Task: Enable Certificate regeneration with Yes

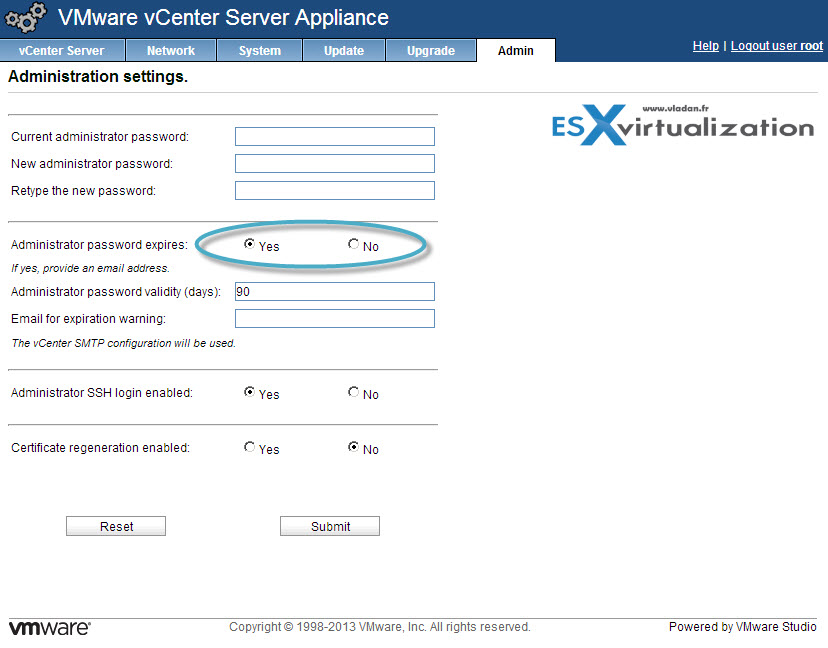Action: click(x=249, y=447)
